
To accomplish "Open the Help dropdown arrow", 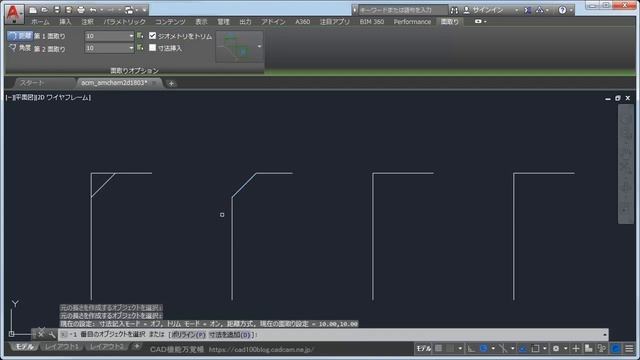I will 571,10.
